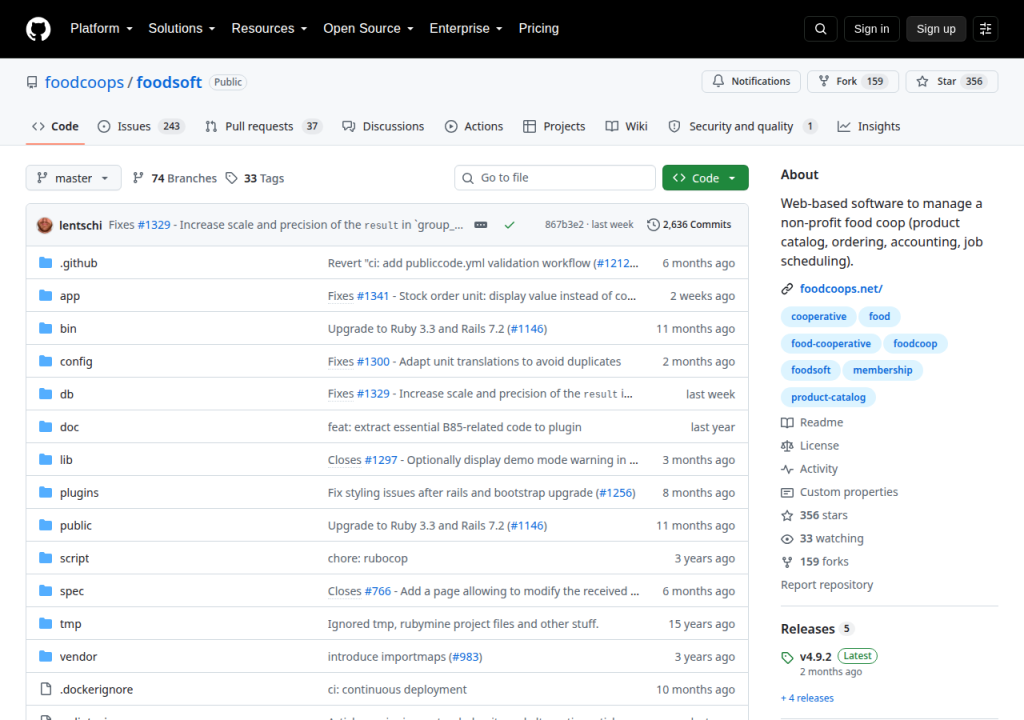Screen dimensions: 1024x720
Task: Click the scale icon next to License
Action: [787, 446]
